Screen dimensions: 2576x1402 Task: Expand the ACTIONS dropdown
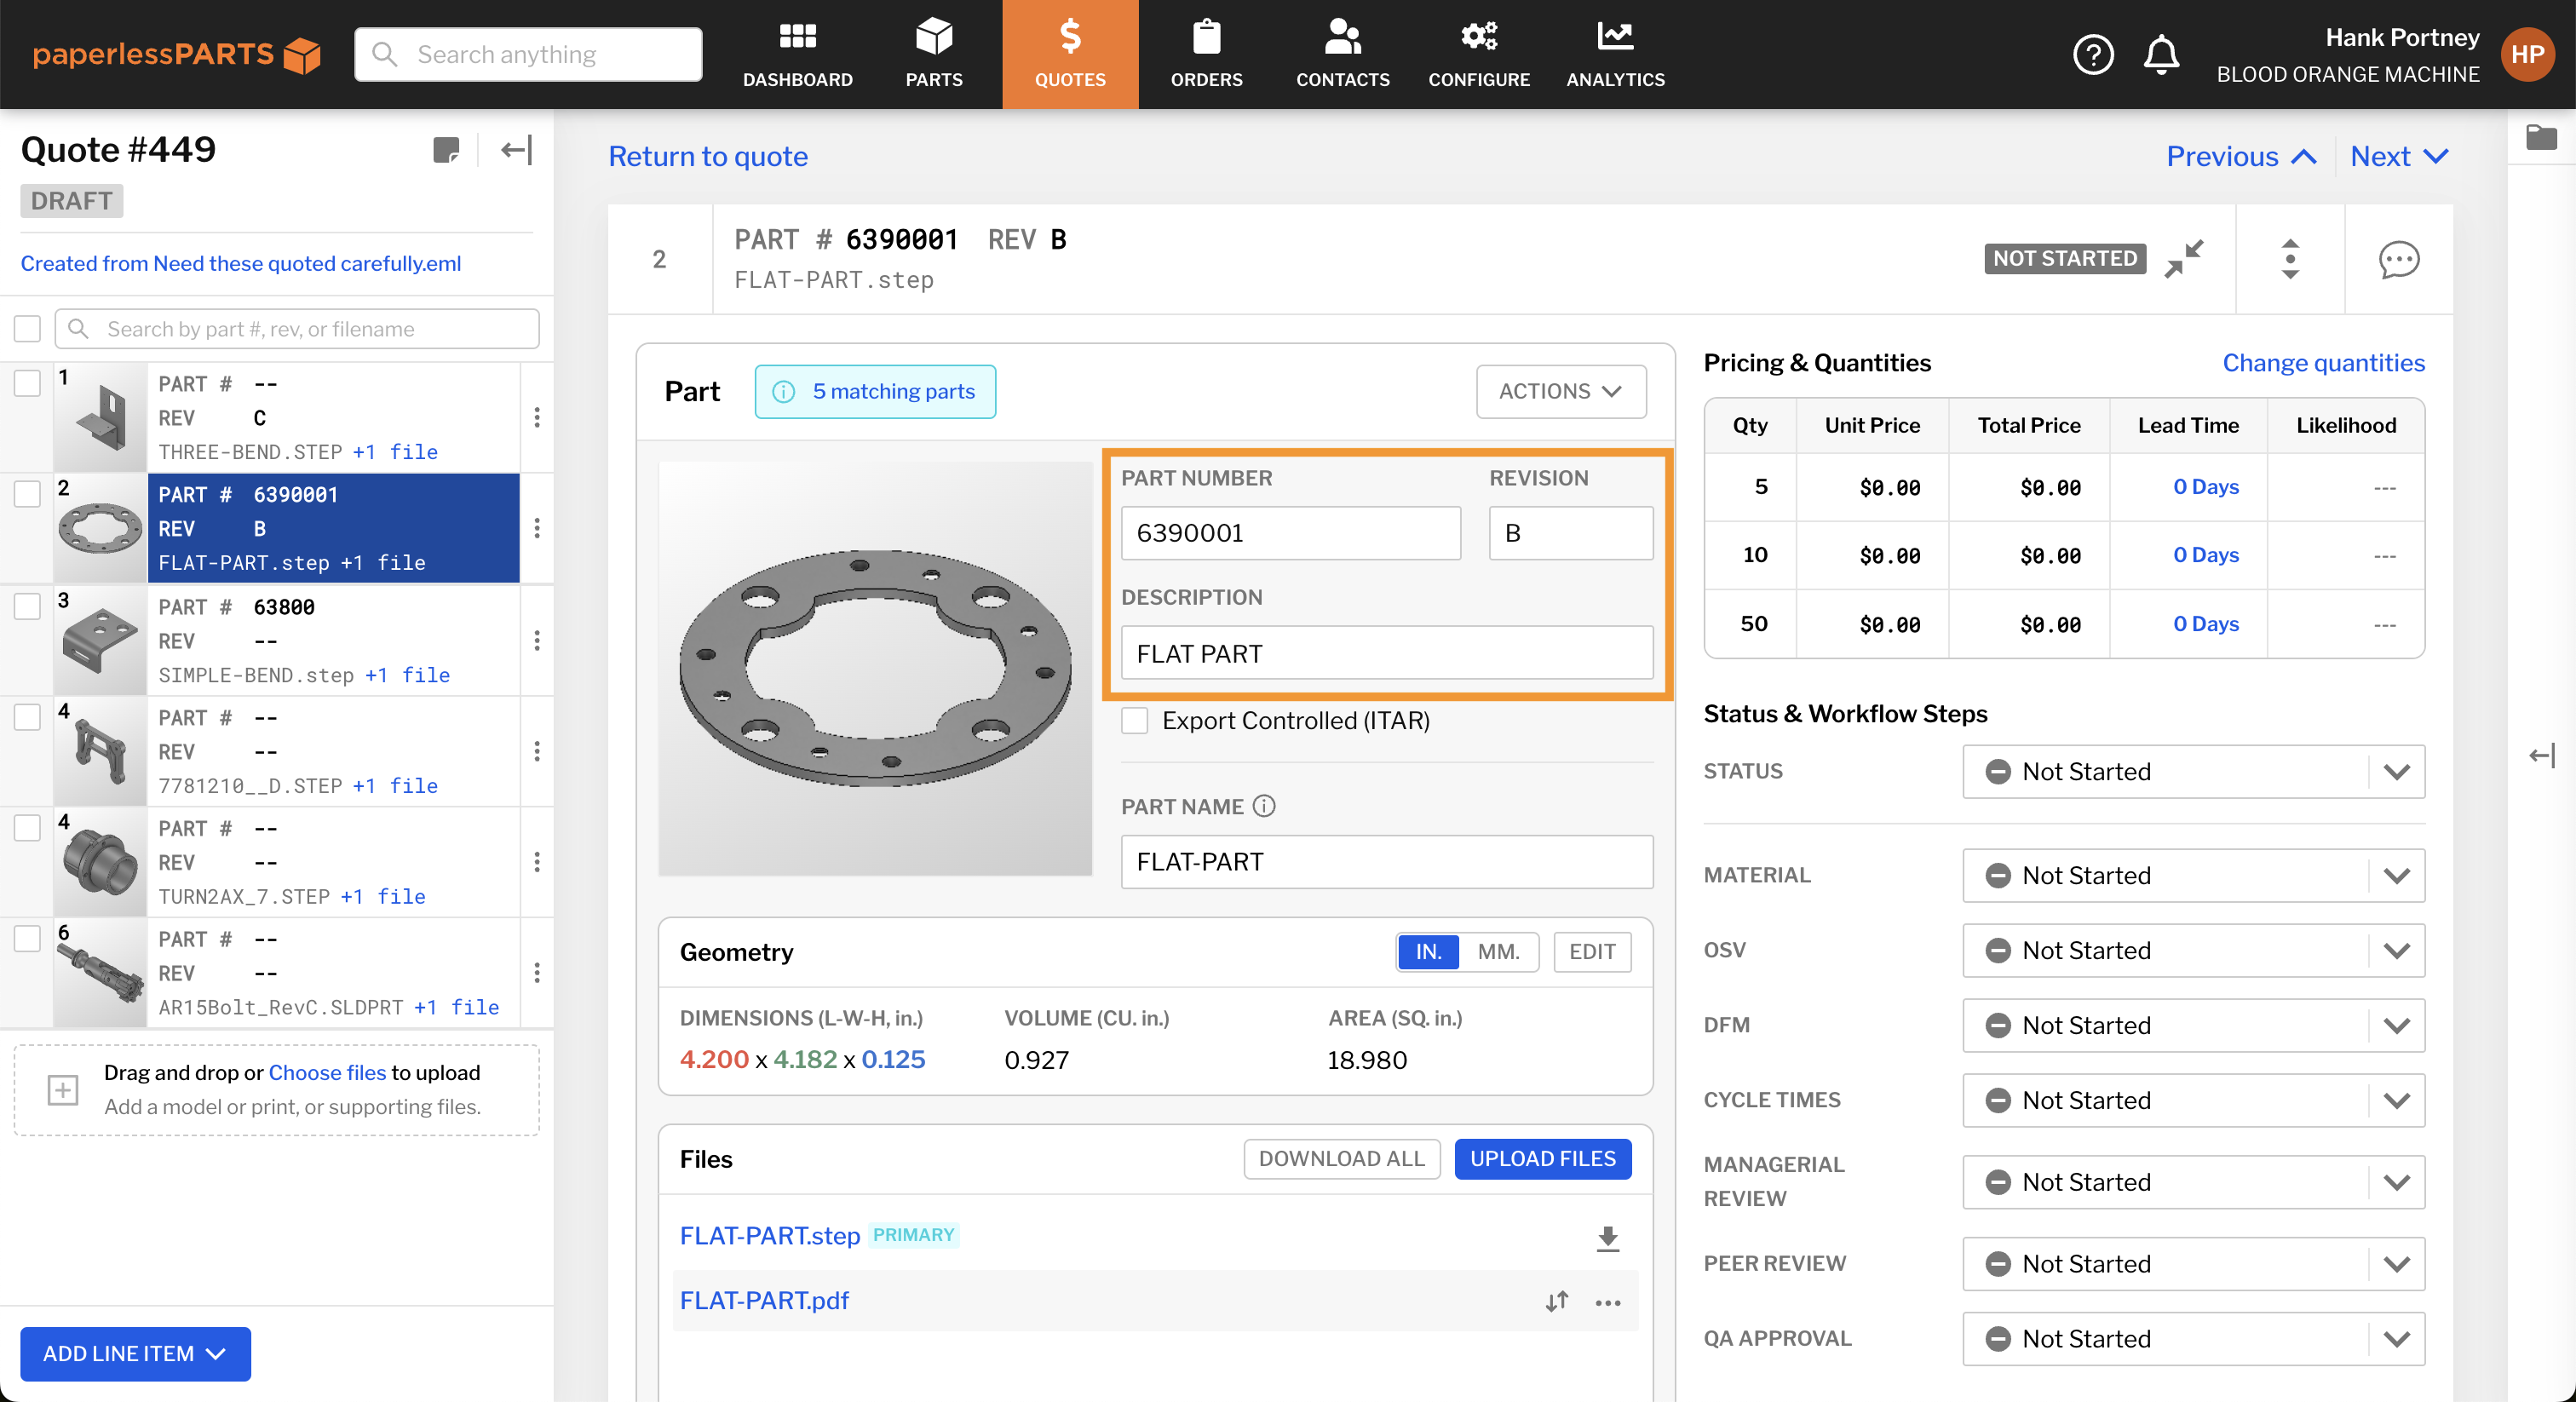1560,391
